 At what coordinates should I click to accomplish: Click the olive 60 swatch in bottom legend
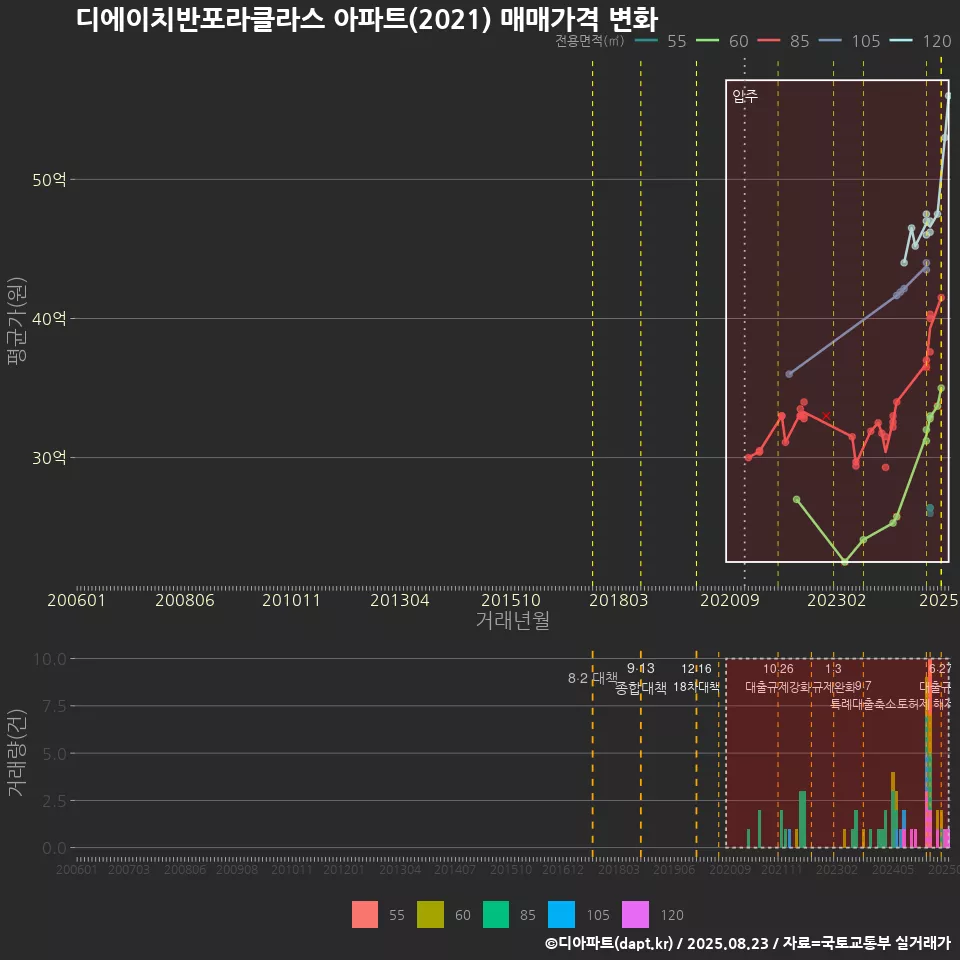point(430,915)
